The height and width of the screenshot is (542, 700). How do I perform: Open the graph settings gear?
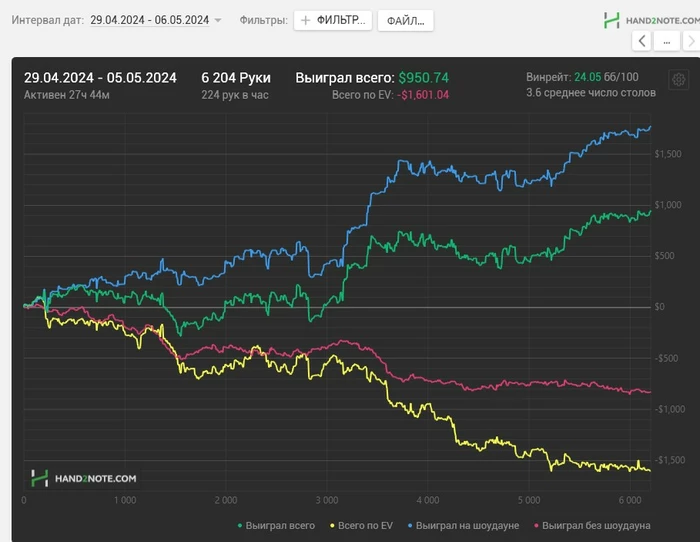click(x=679, y=80)
